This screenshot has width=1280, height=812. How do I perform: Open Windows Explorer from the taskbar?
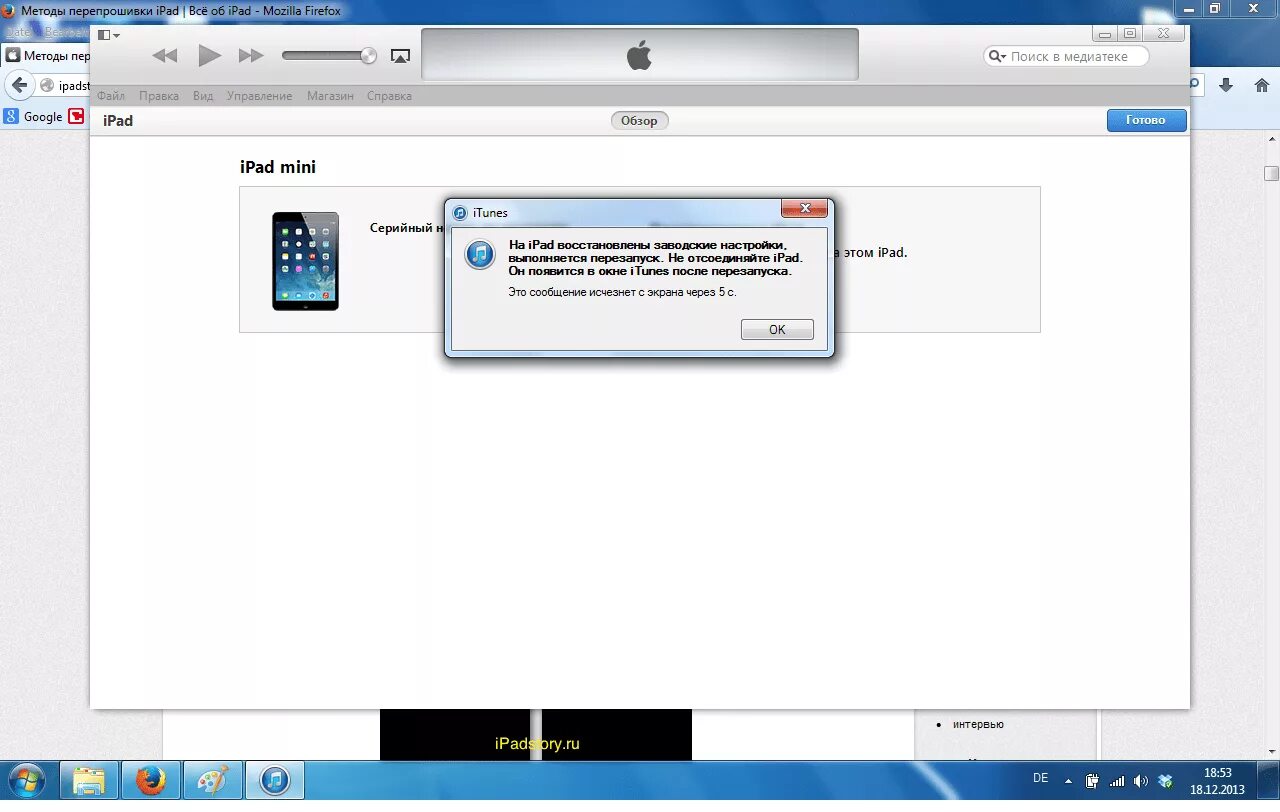point(89,780)
